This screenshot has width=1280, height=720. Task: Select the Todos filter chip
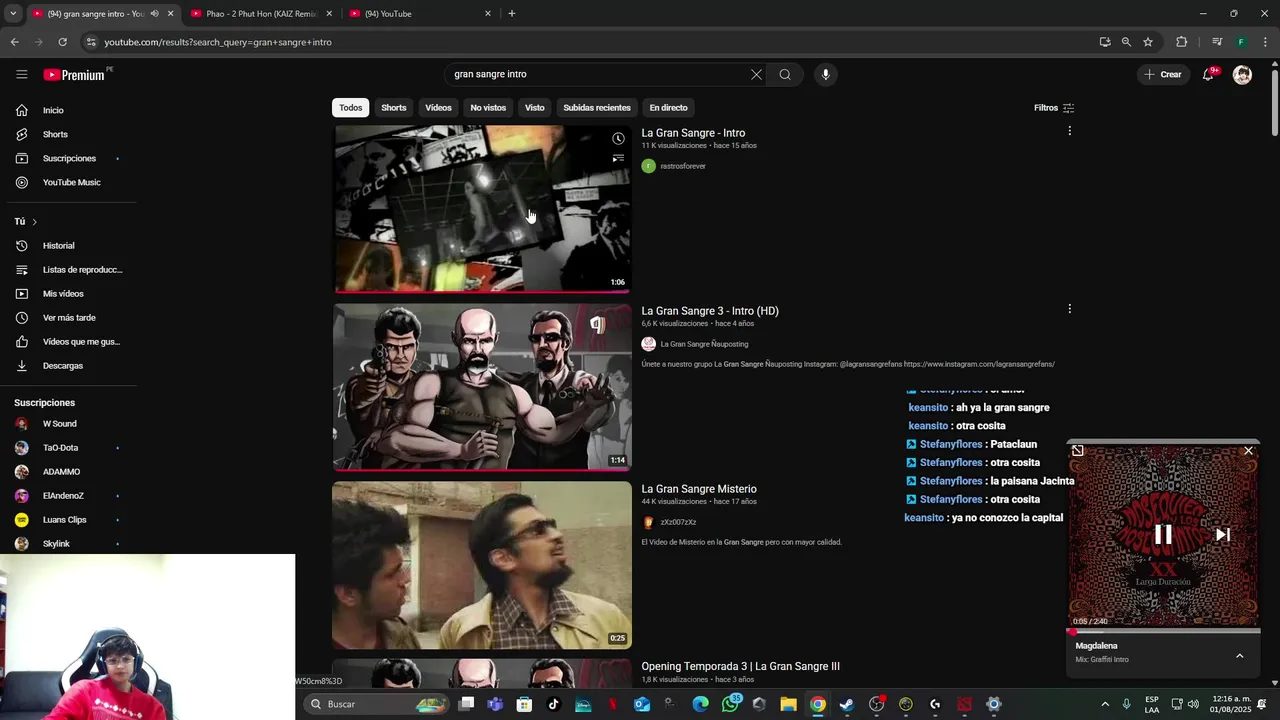pyautogui.click(x=350, y=108)
